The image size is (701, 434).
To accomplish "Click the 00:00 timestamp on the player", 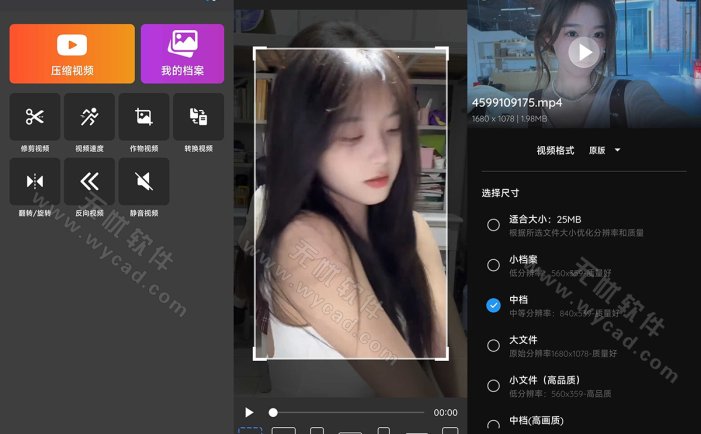I will pos(445,413).
